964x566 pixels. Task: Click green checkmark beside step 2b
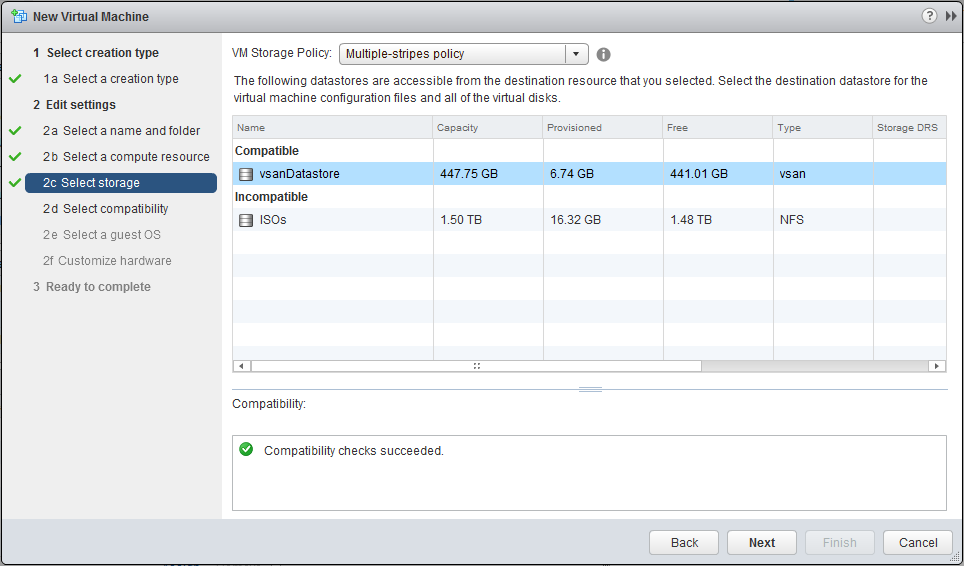[x=15, y=157]
